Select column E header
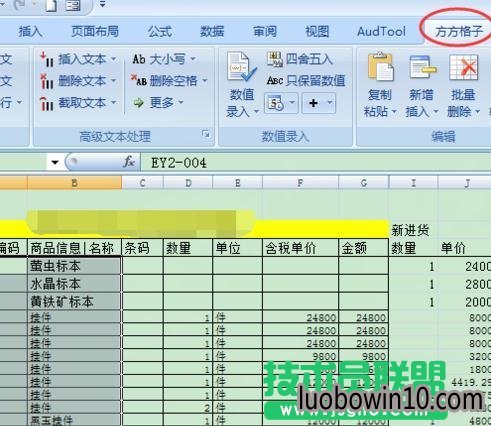 pos(238,183)
